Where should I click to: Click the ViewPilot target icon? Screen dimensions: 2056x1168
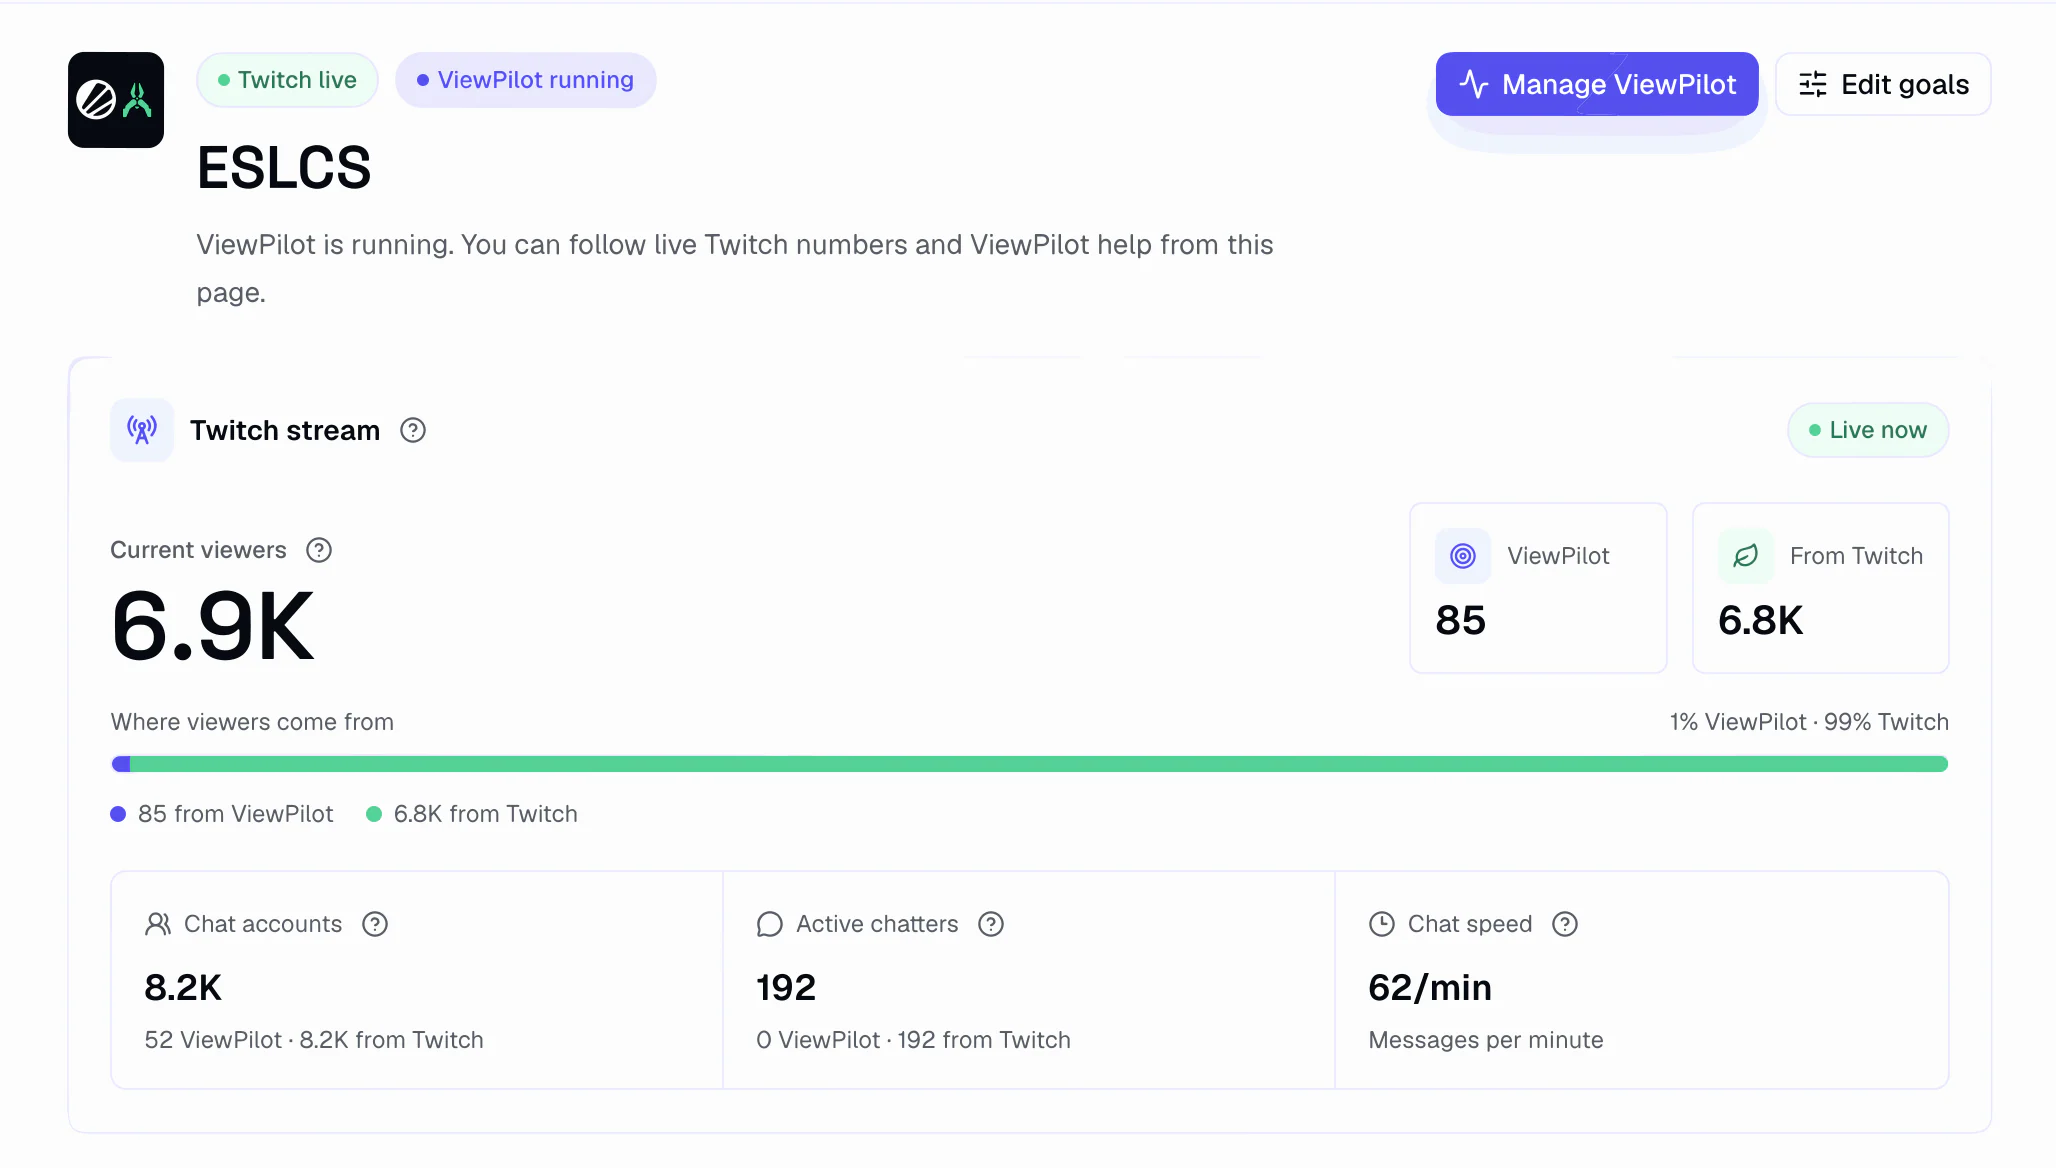[x=1463, y=556]
